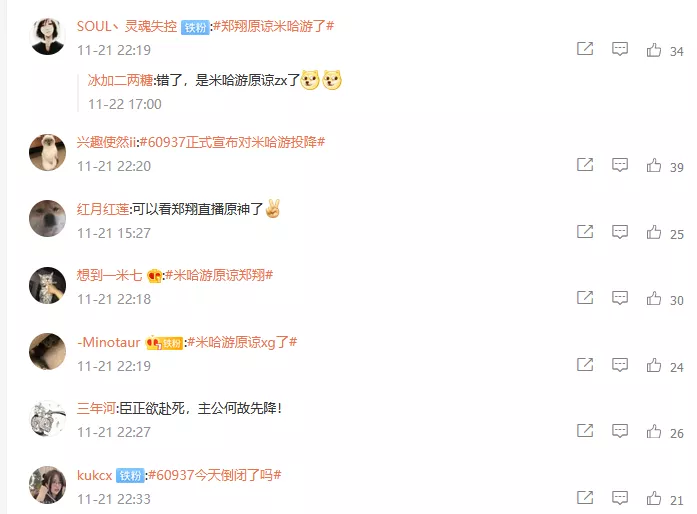
Task: Repost the -Minotaur comment
Action: tap(585, 365)
